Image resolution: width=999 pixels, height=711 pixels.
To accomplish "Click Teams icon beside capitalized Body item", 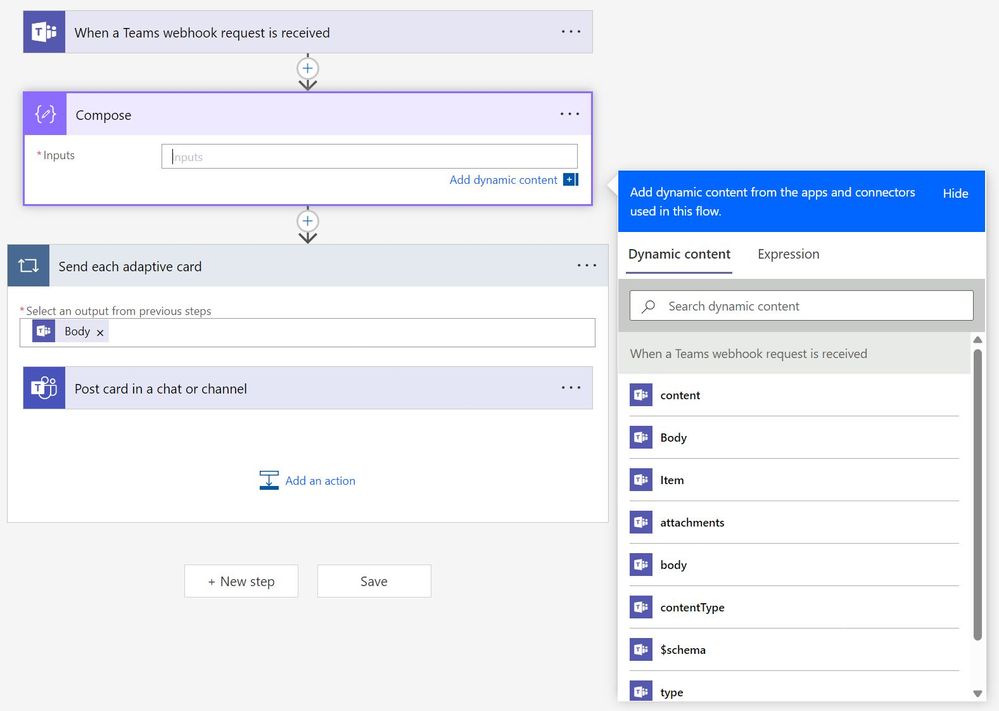I will coord(641,438).
